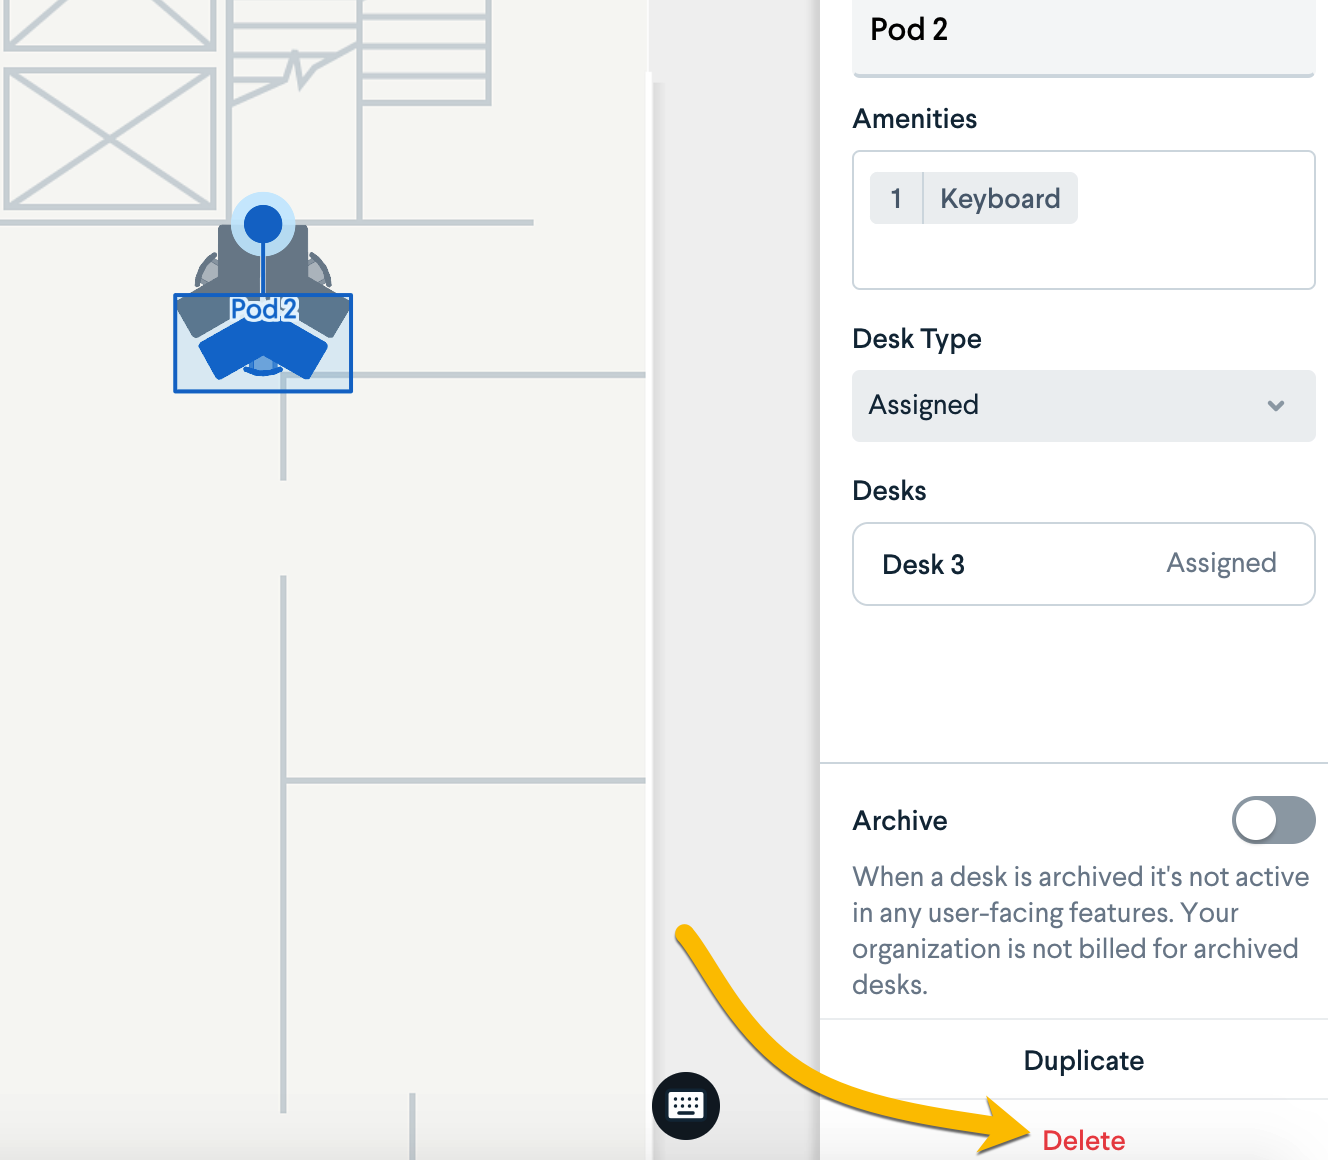Click the red Delete button
Viewport: 1328px width, 1160px height.
1083,1140
